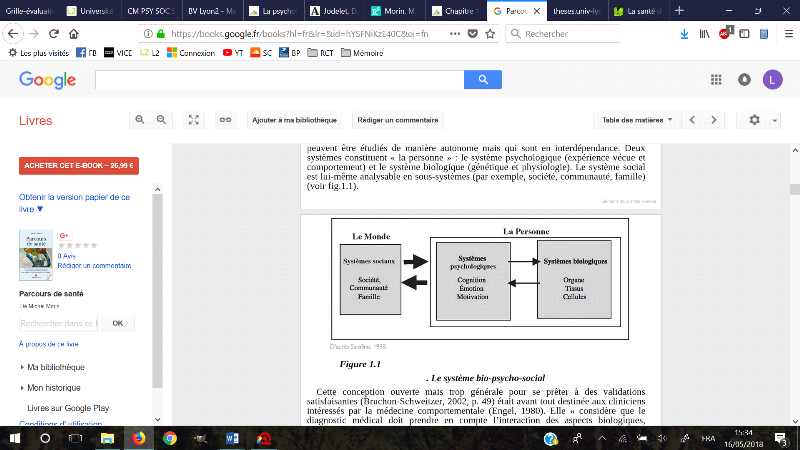800x450 pixels.
Task: Open Firefox downloads panel
Action: click(x=684, y=34)
